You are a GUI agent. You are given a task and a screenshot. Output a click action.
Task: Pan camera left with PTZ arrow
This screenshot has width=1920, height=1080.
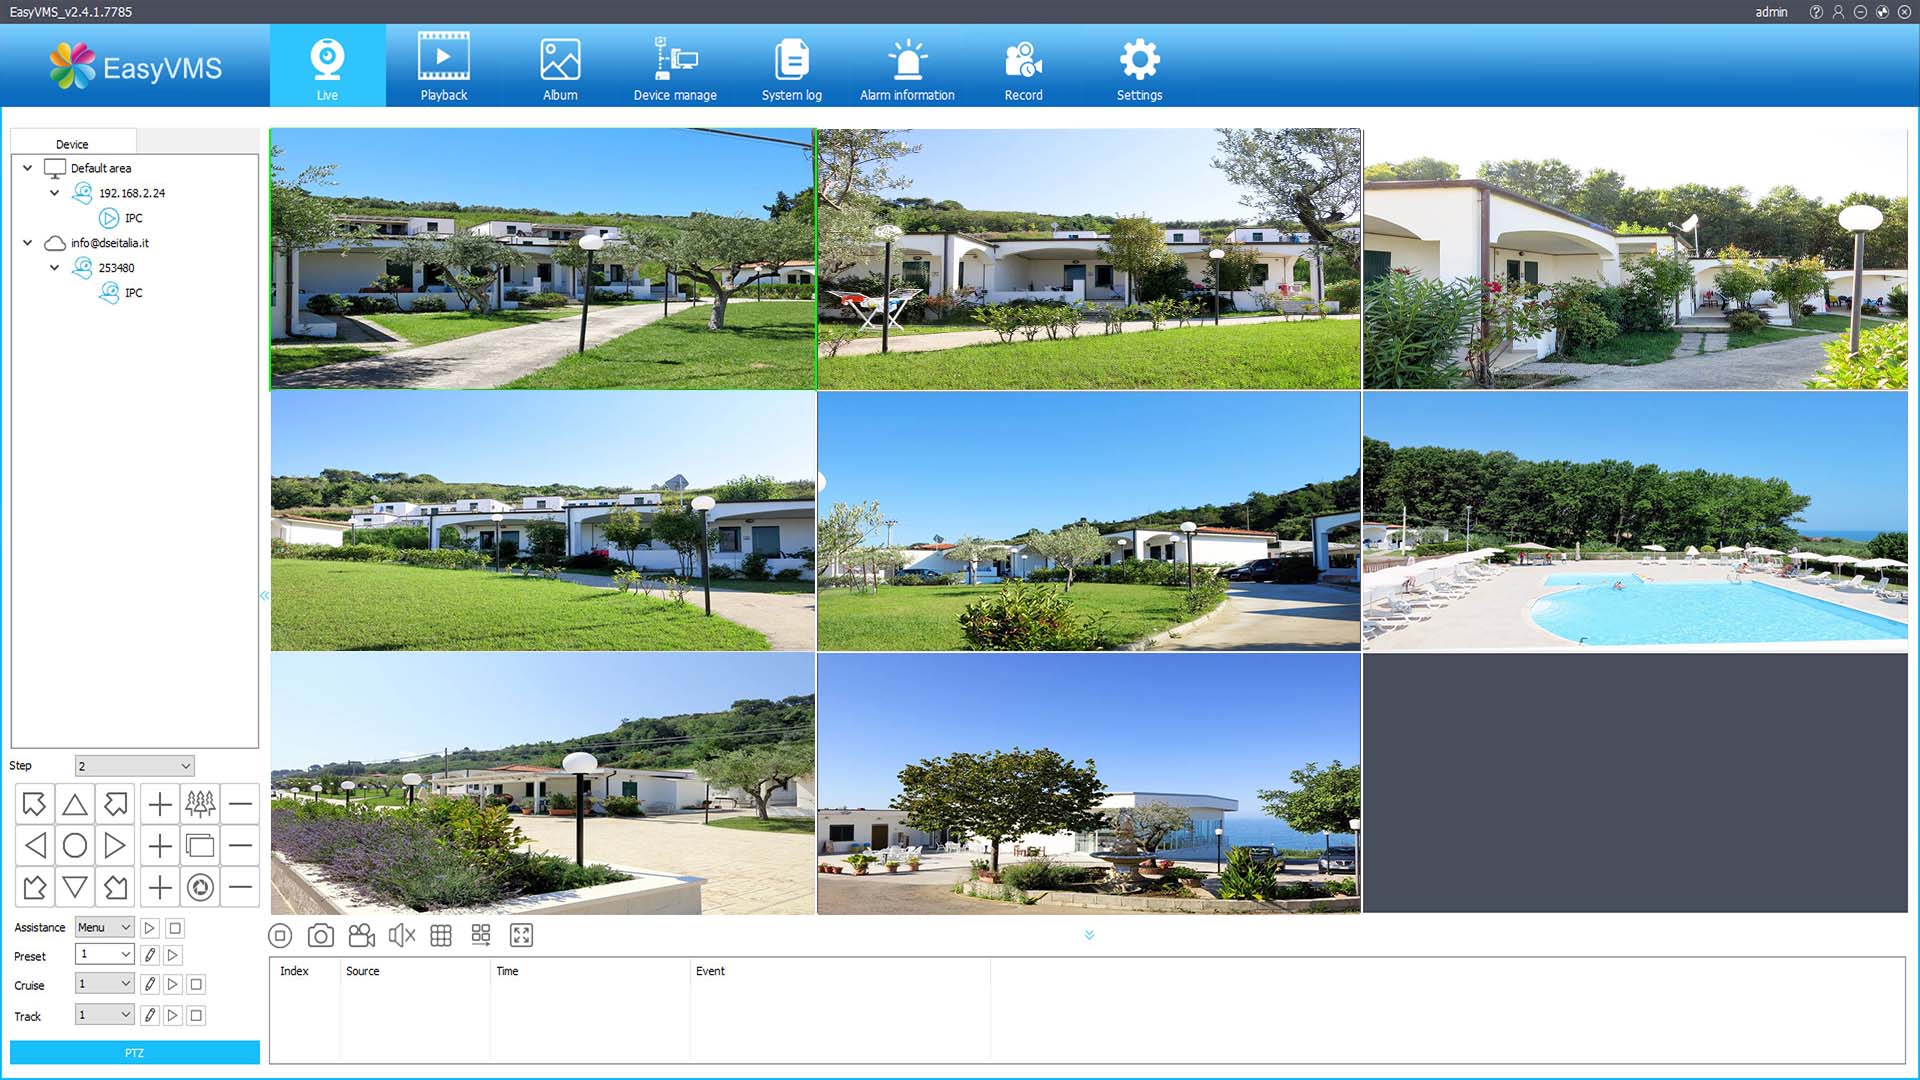point(35,846)
